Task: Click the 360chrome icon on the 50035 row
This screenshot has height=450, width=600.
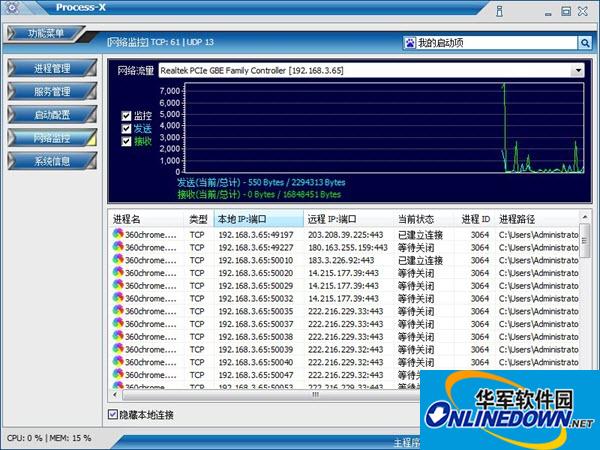Action: [118, 310]
